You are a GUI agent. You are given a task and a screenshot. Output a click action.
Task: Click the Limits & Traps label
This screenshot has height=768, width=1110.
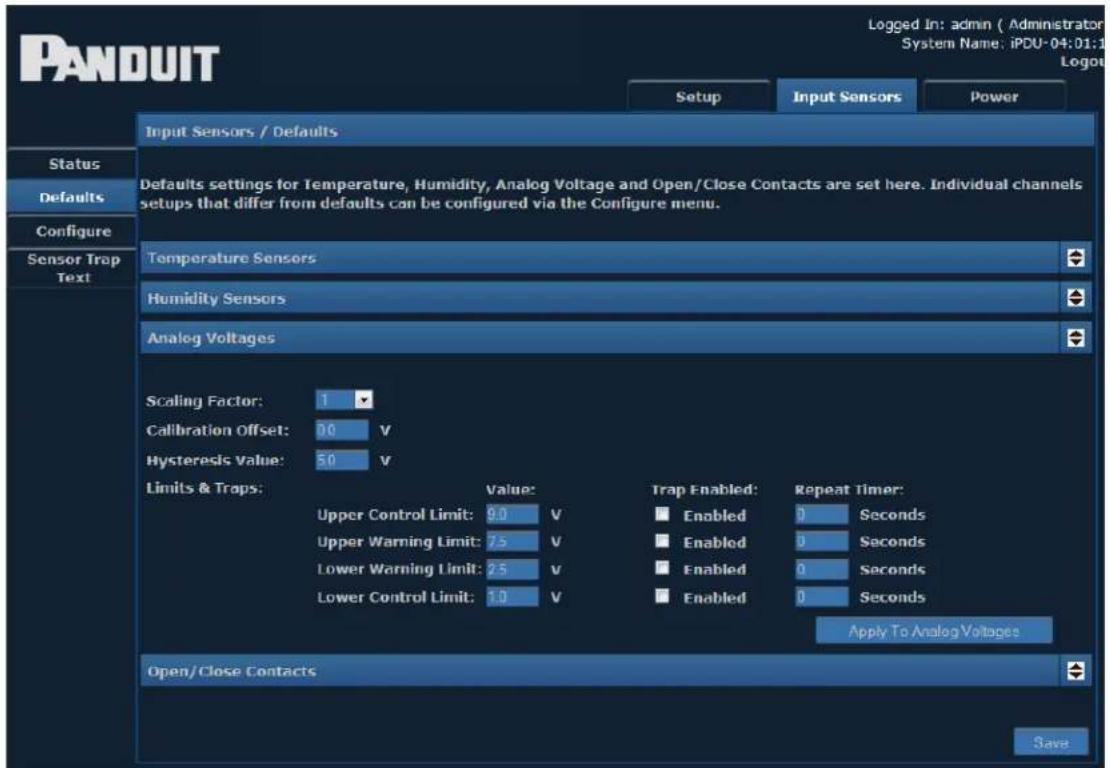(x=204, y=488)
